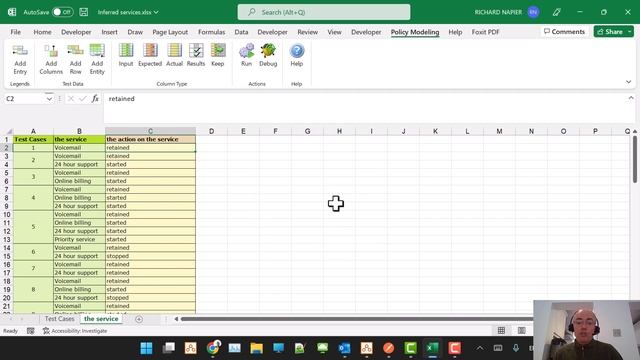Select column C header
This screenshot has width=640, height=360.
151,131
